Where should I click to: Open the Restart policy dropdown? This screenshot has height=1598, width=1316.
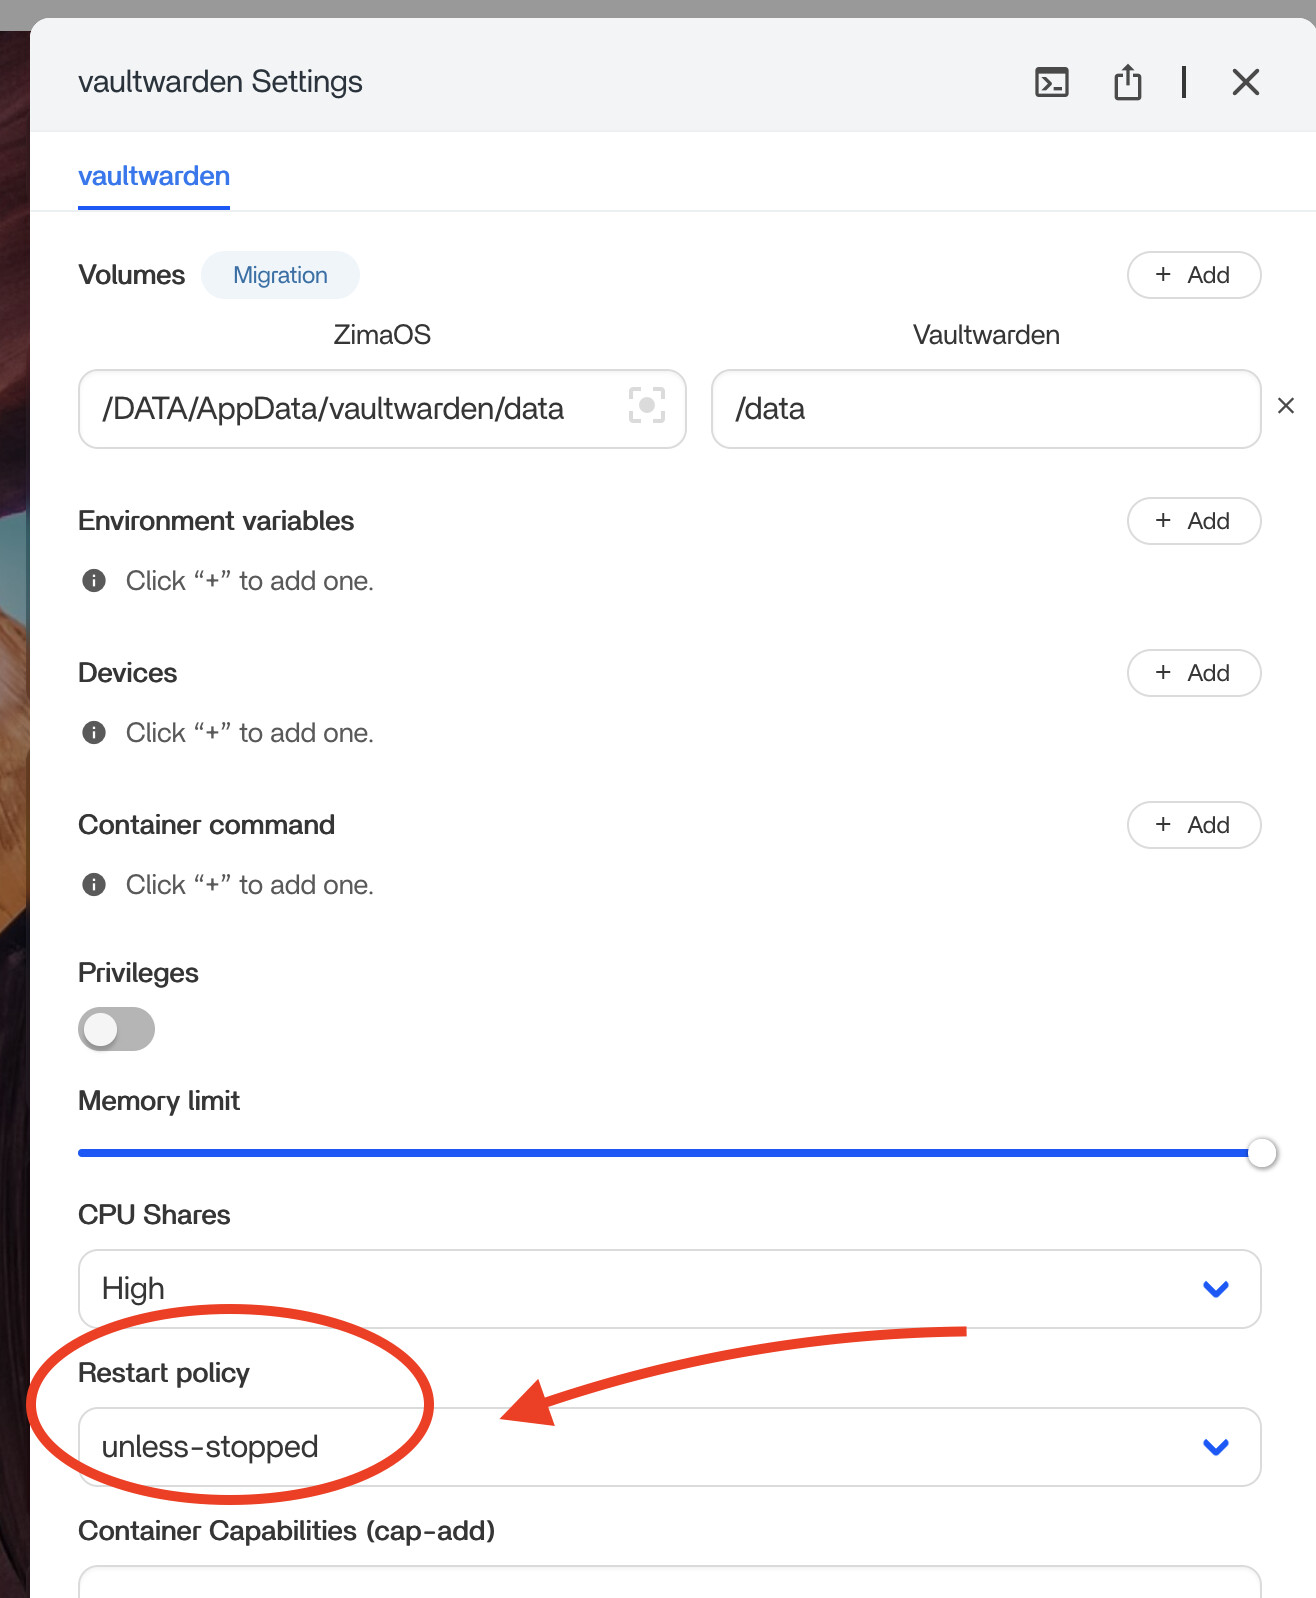tap(668, 1447)
